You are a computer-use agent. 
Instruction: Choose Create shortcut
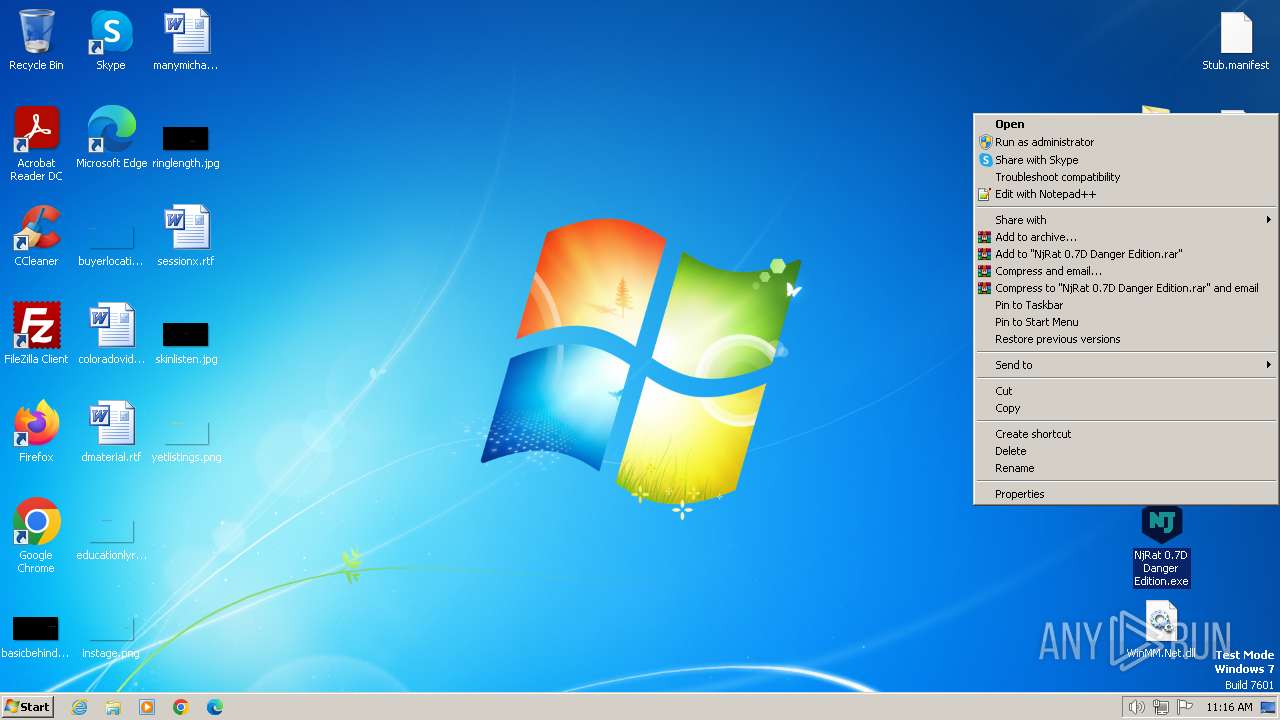(x=1126, y=434)
